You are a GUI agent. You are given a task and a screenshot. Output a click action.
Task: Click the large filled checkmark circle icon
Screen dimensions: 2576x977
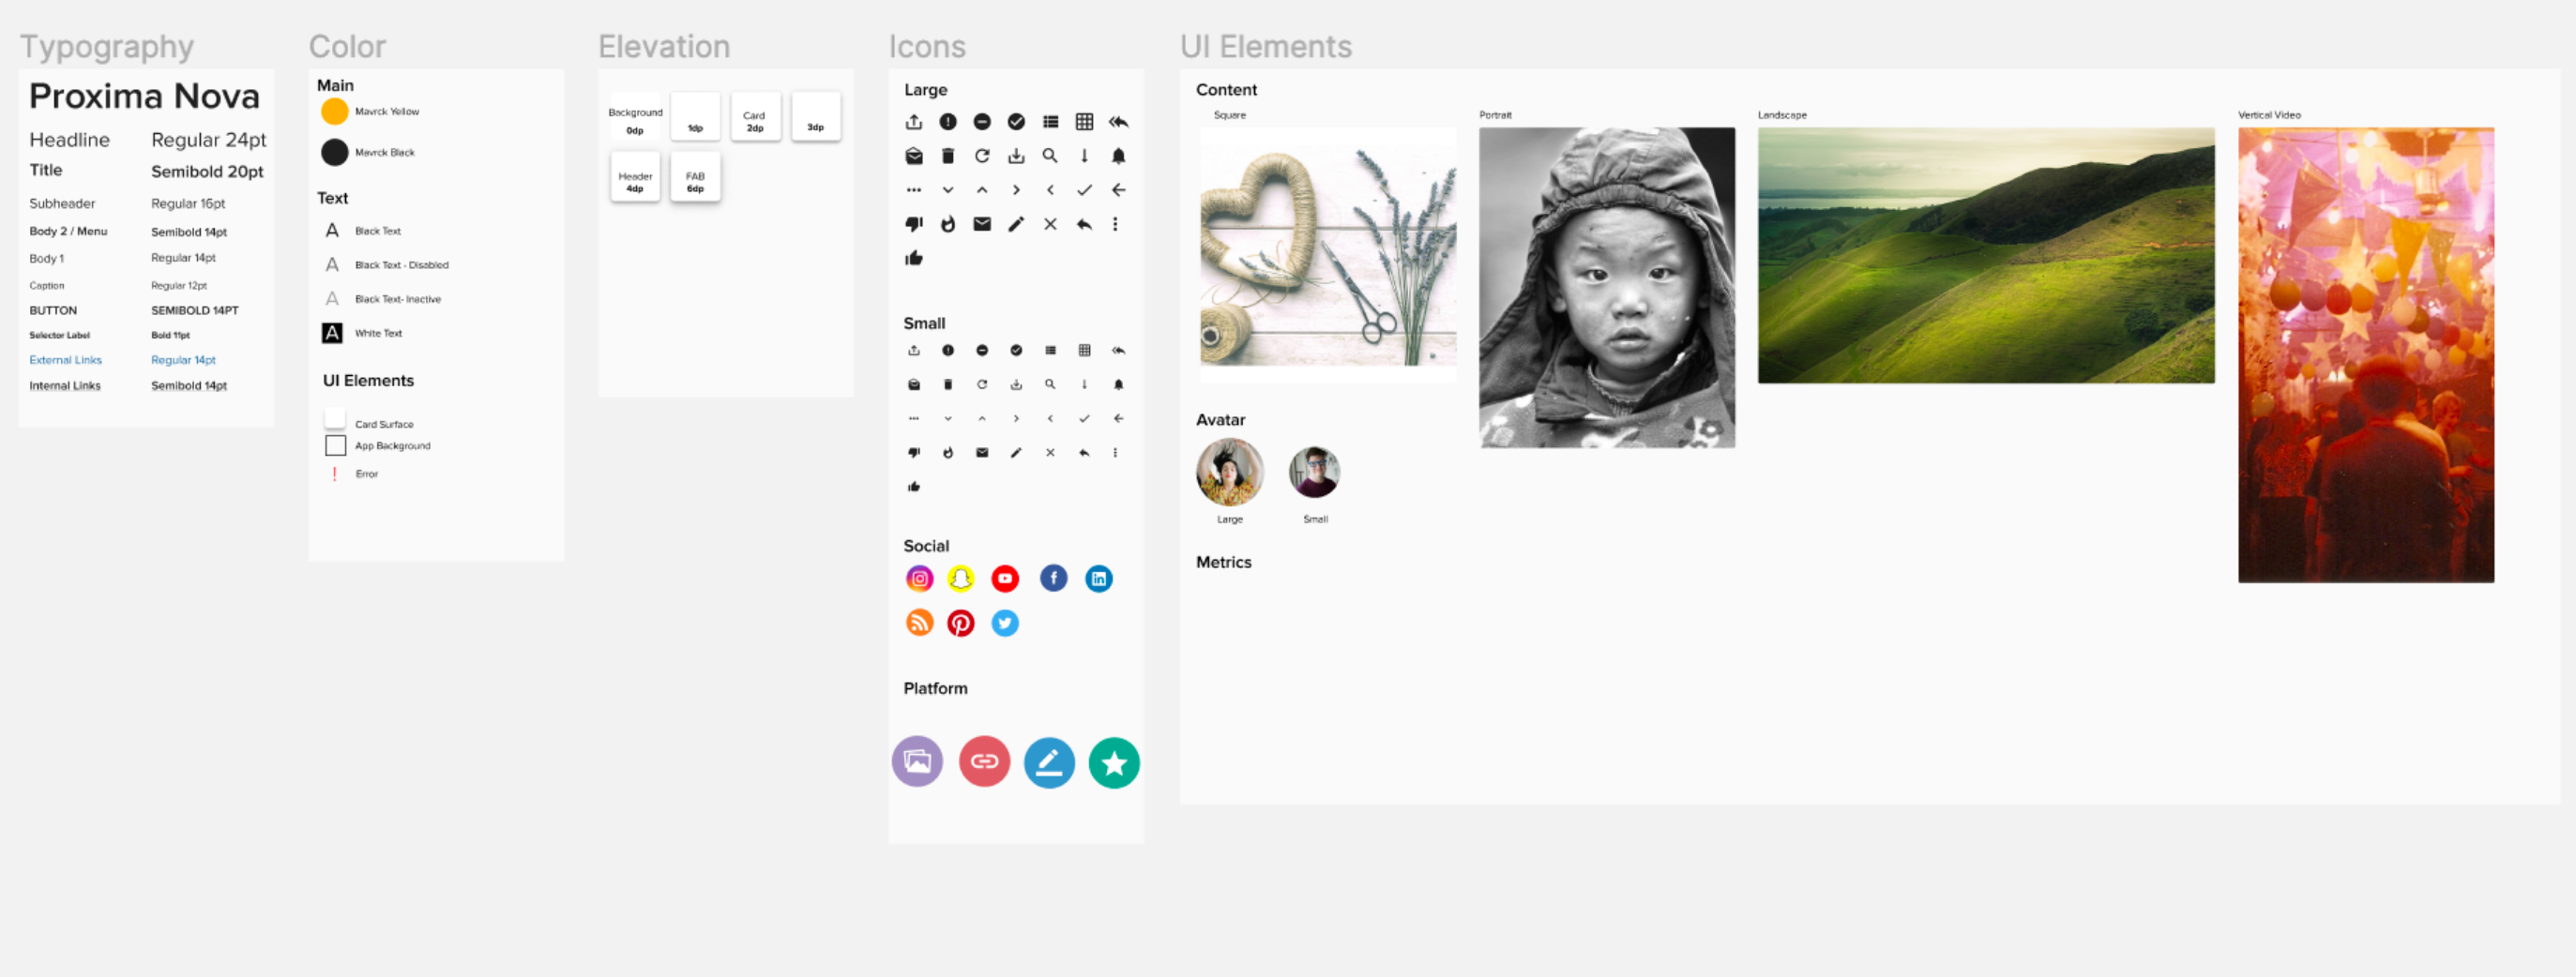click(1016, 122)
